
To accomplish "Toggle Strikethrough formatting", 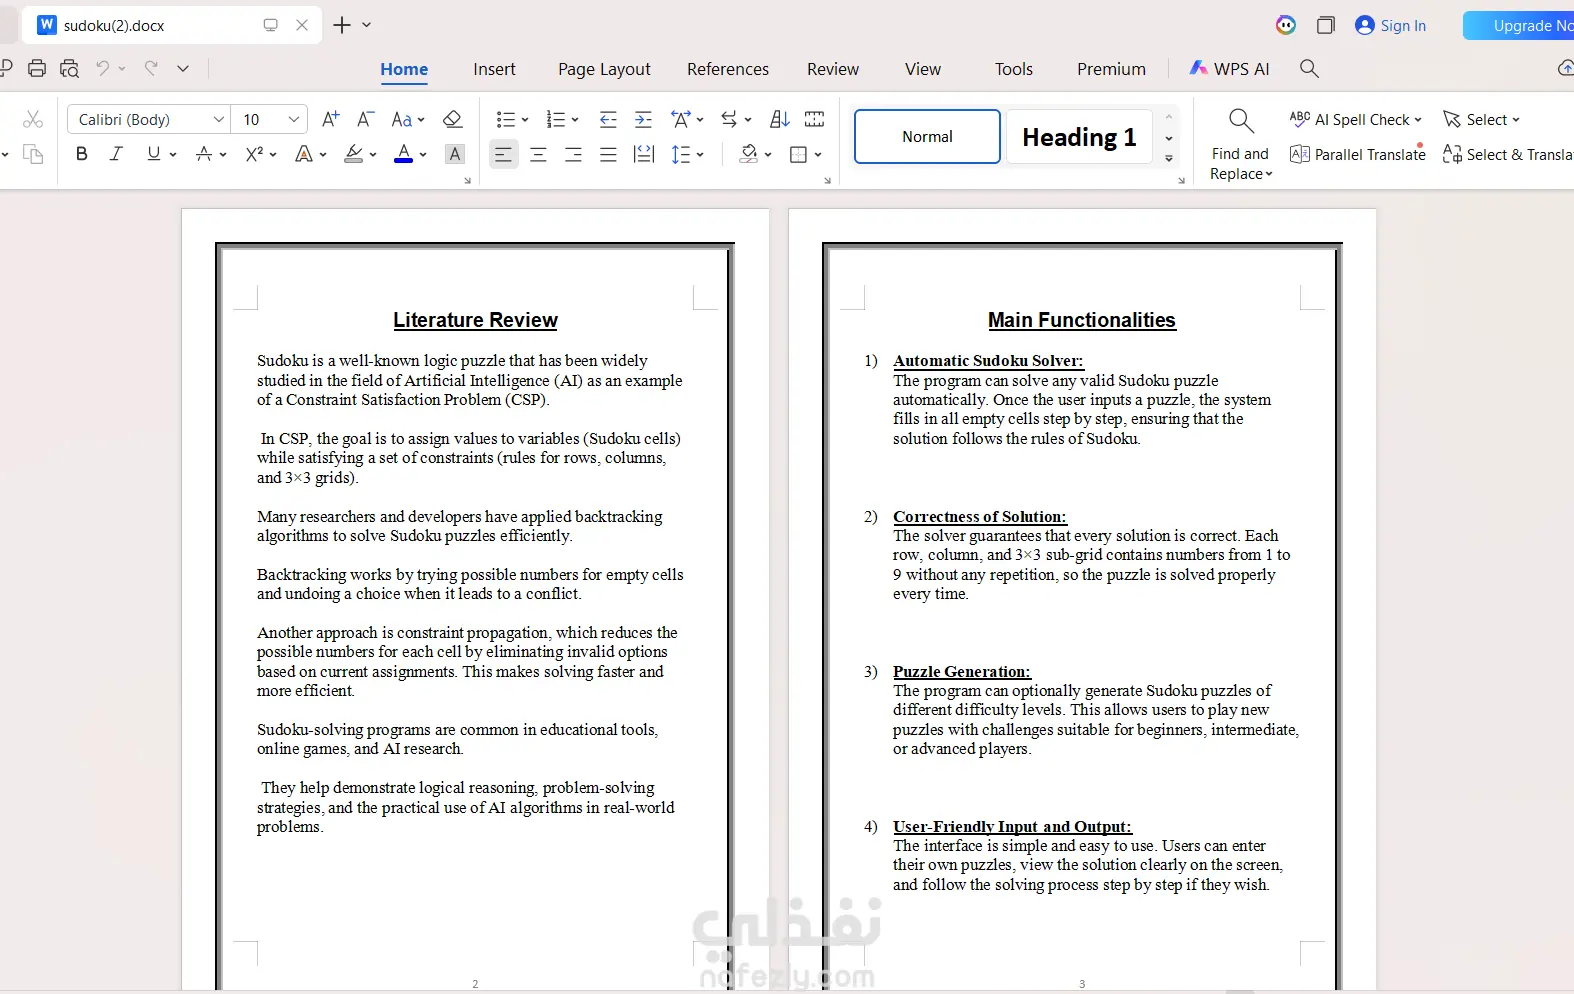I will 204,154.
